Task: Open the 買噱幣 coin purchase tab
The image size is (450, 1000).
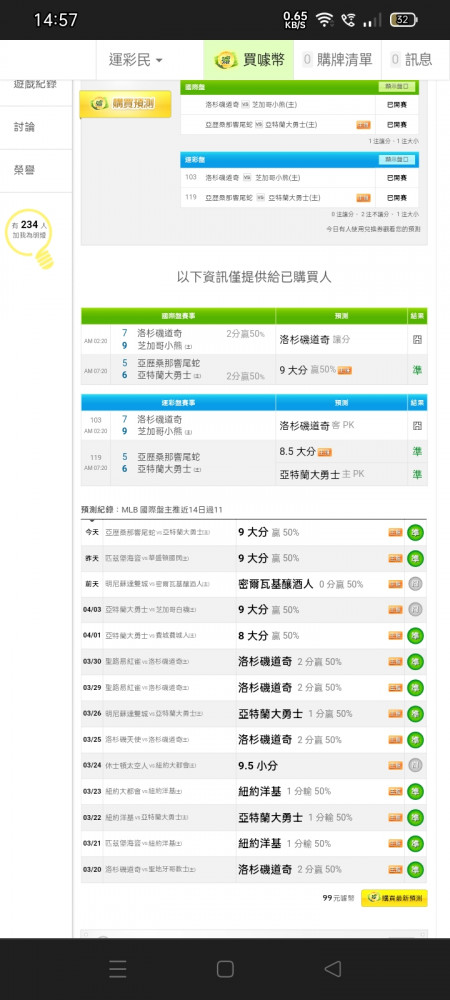Action: tap(249, 60)
